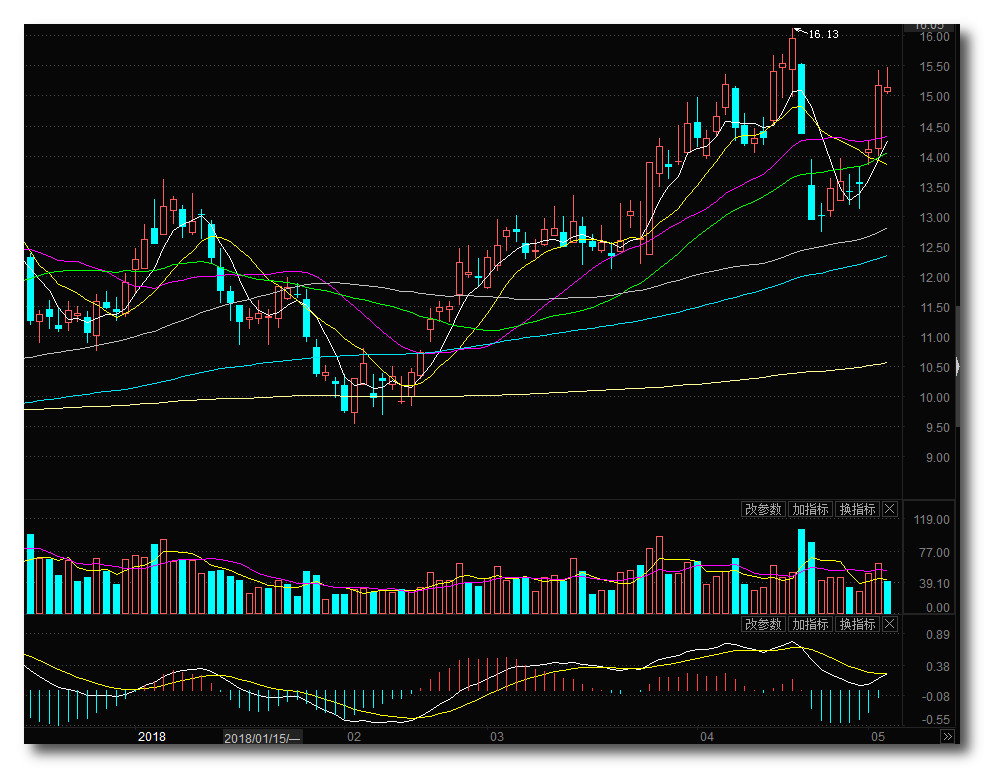Click 改参数 in the volume panel
Screen dimensions: 984x768
(x=762, y=509)
